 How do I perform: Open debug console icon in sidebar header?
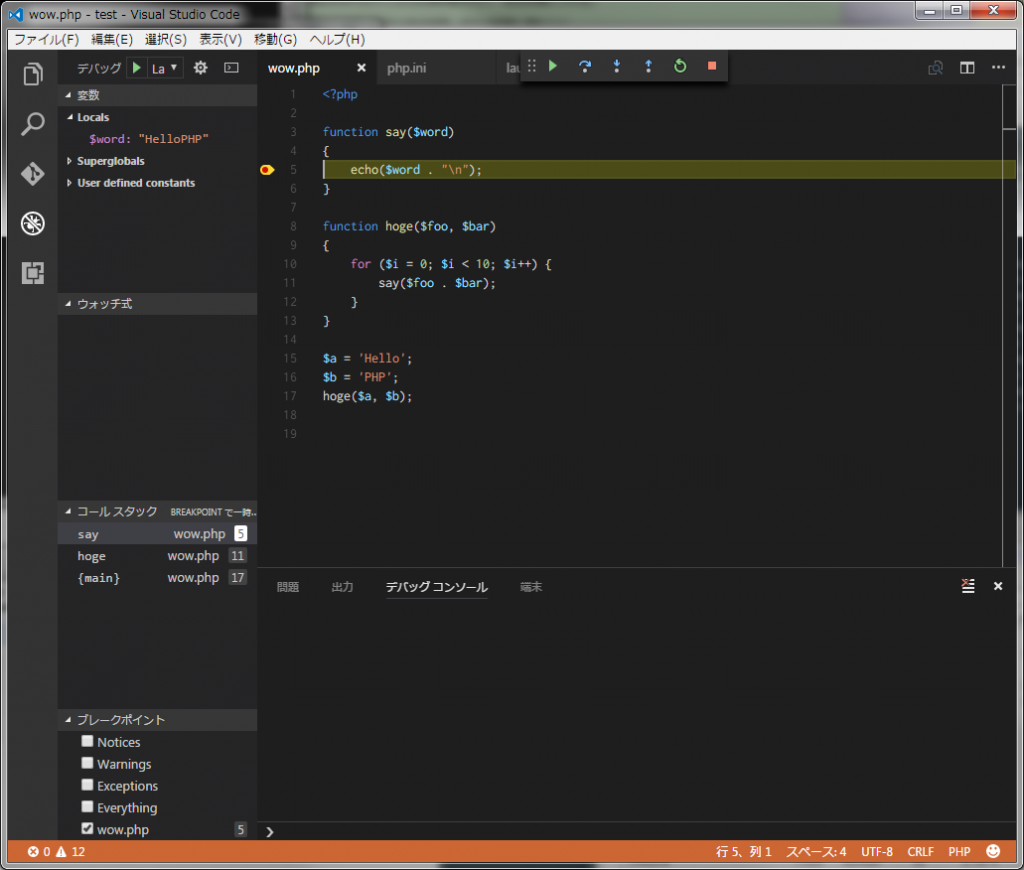click(x=231, y=68)
